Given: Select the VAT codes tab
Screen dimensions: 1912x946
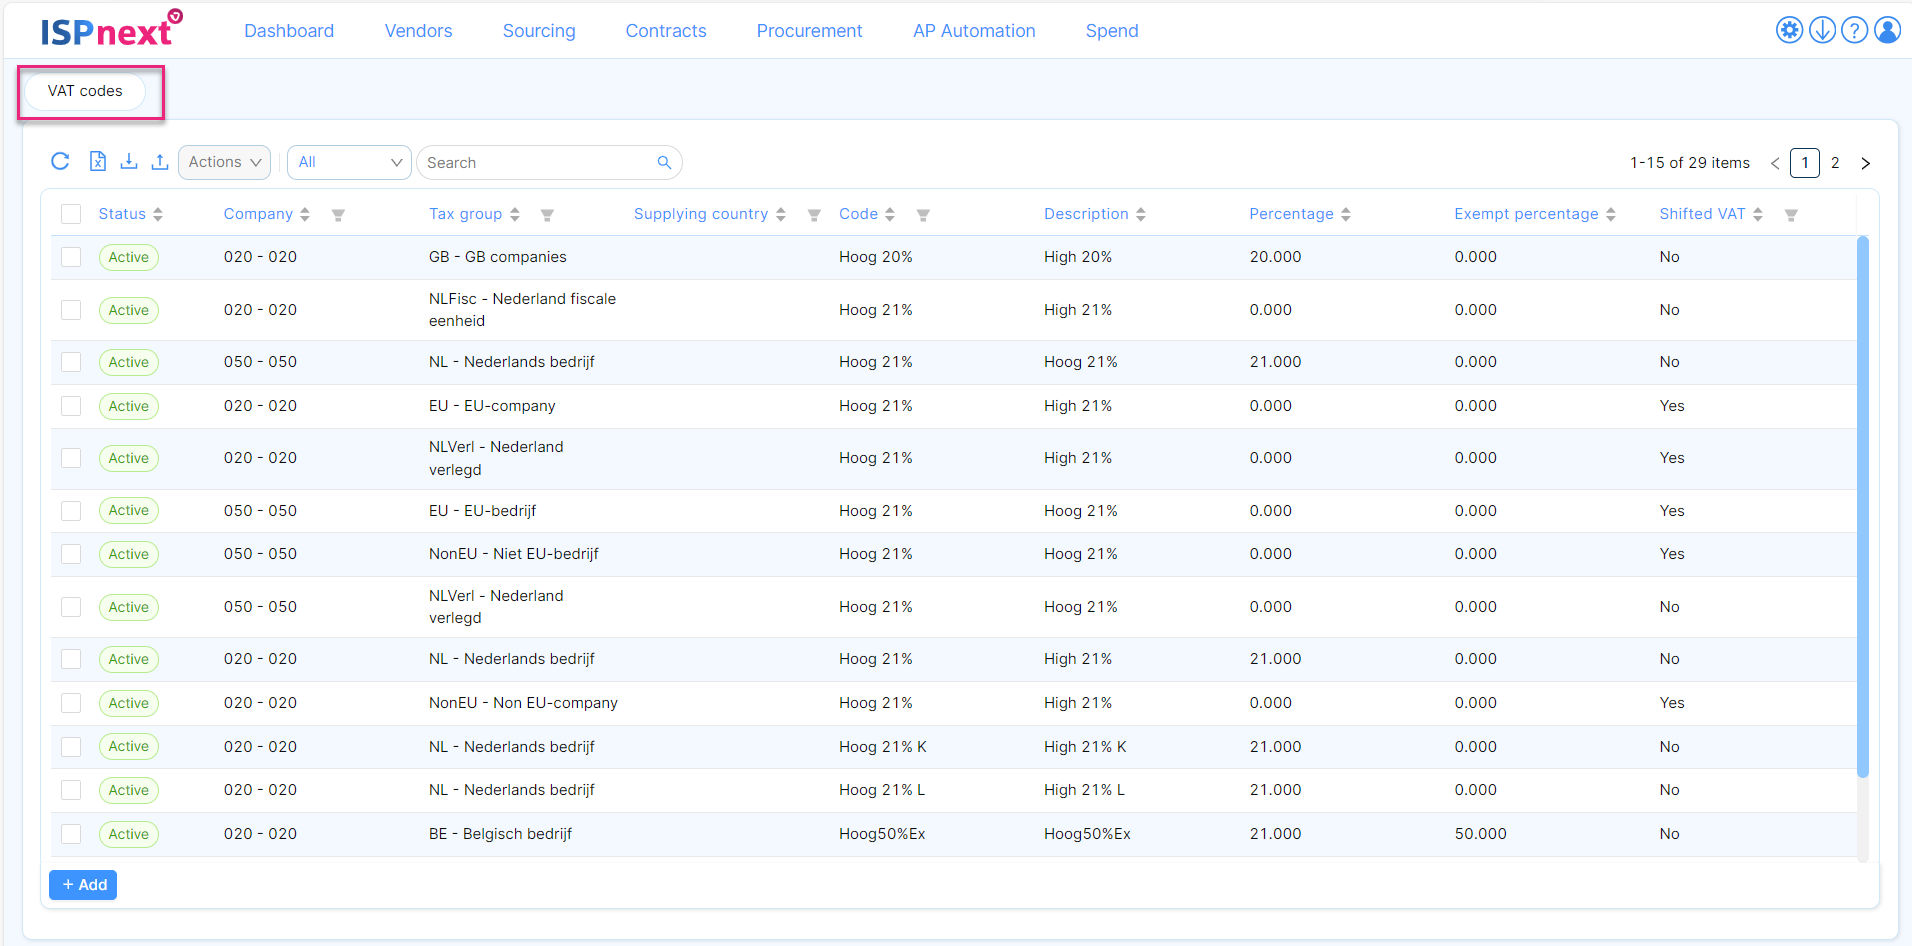Looking at the screenshot, I should [85, 91].
